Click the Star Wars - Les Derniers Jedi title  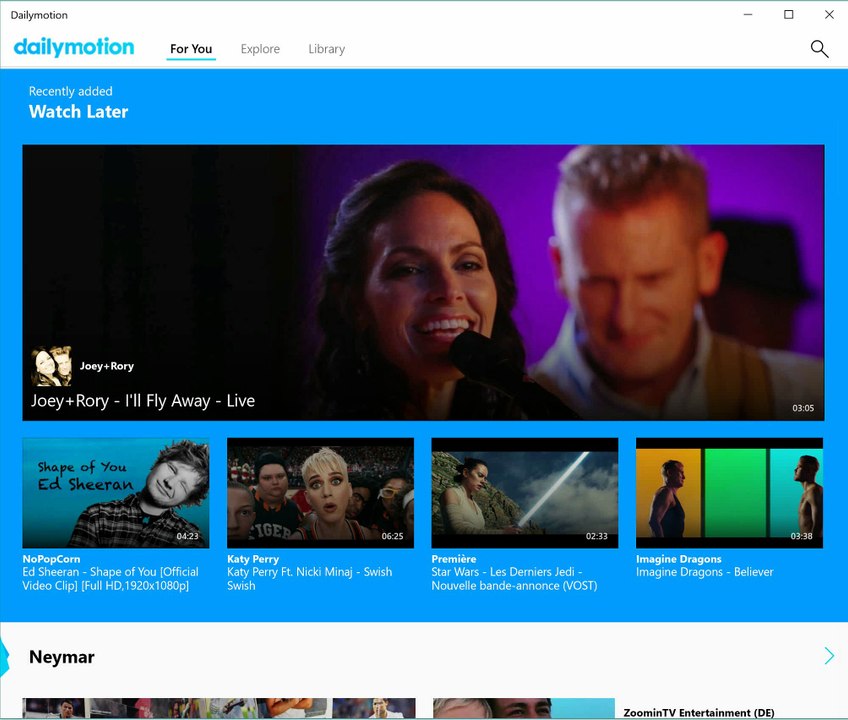[x=514, y=578]
